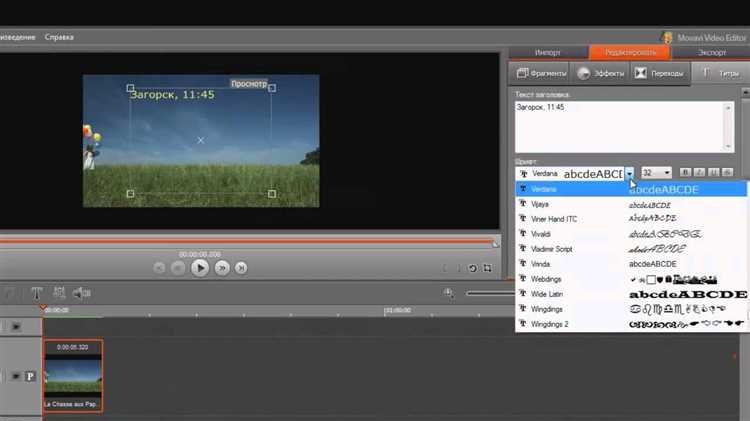Click the orange preview seek bar
This screenshot has height=421, width=750.
pos(246,242)
